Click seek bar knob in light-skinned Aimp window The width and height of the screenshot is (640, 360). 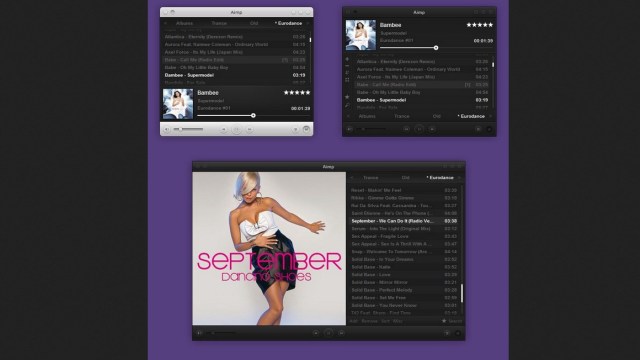tap(253, 116)
